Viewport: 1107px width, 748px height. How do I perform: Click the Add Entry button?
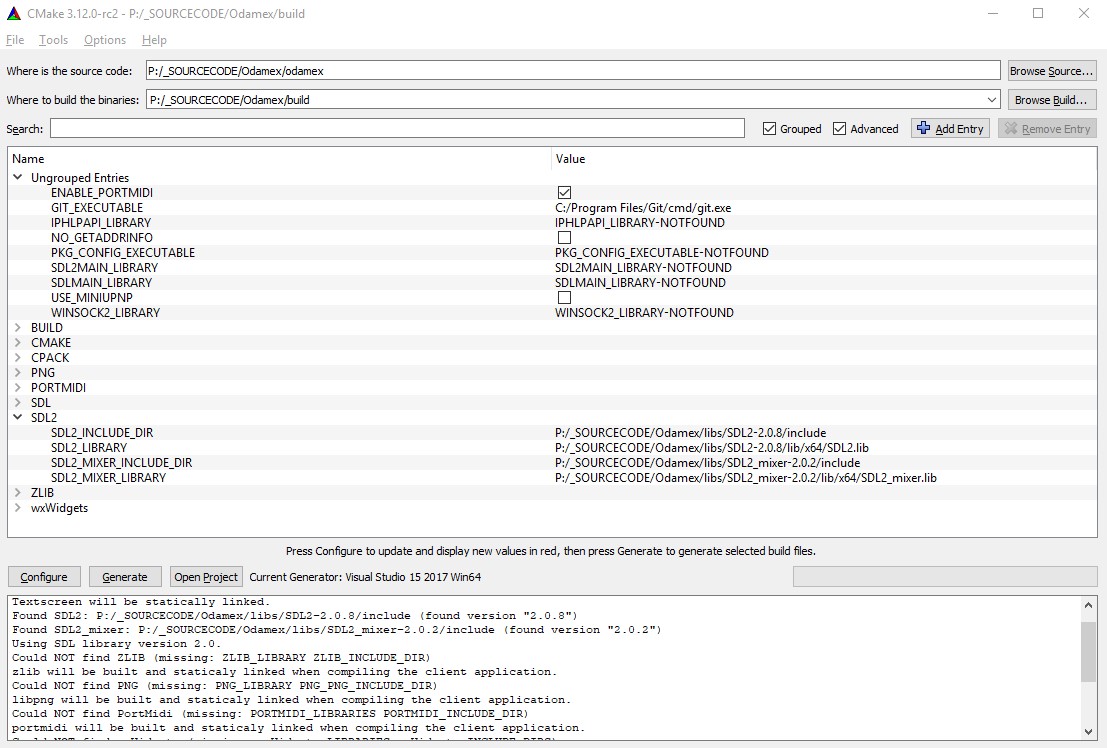[x=950, y=129]
